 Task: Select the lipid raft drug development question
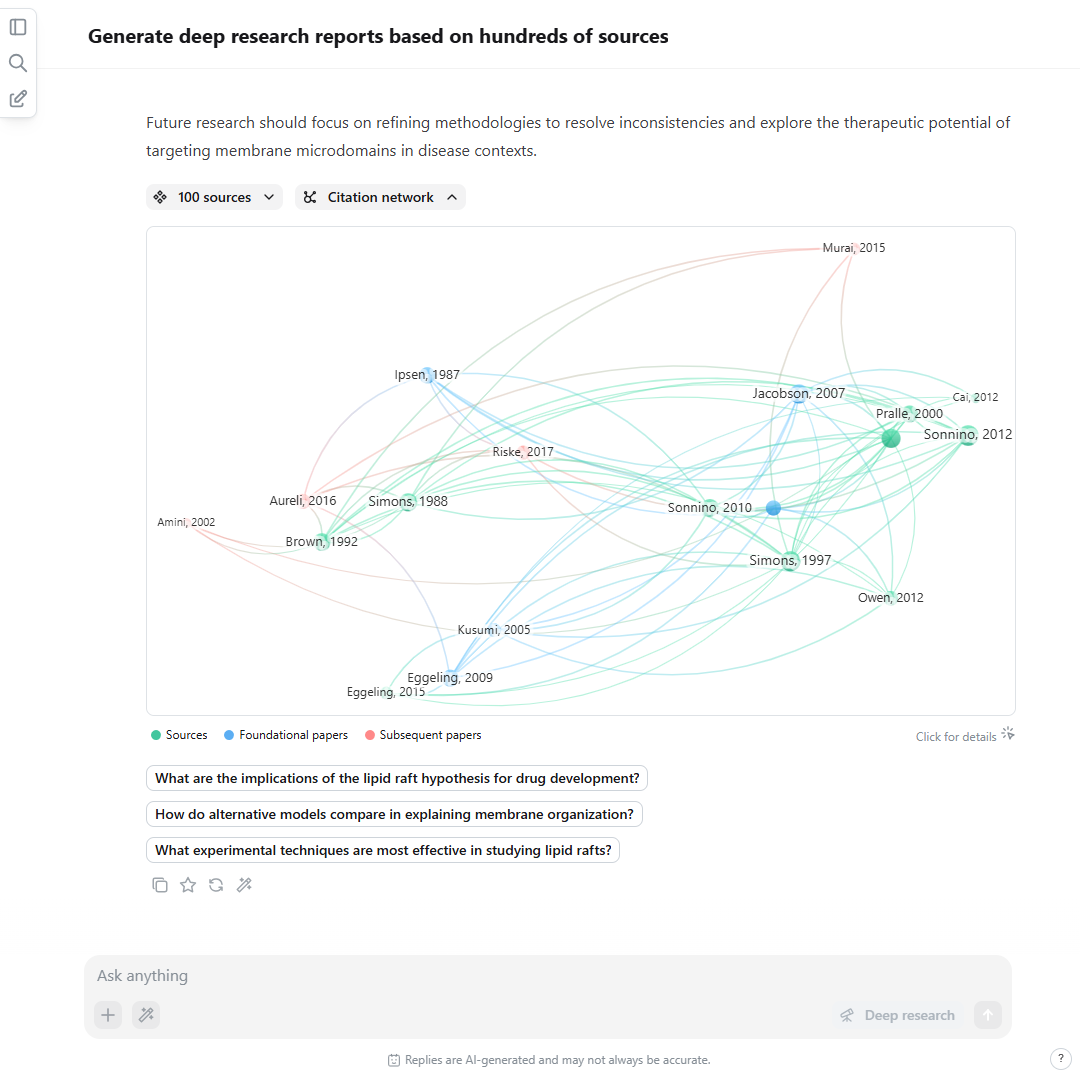click(x=397, y=778)
